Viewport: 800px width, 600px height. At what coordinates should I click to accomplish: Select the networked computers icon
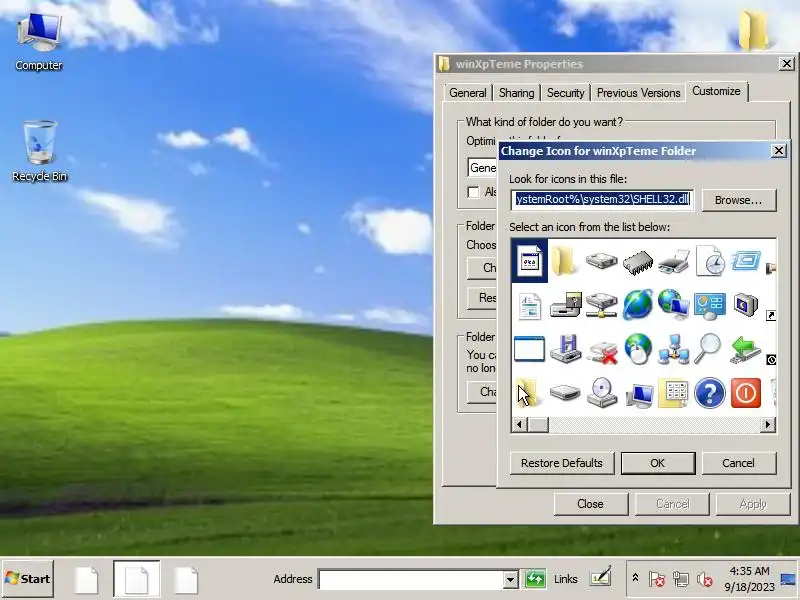click(673, 349)
